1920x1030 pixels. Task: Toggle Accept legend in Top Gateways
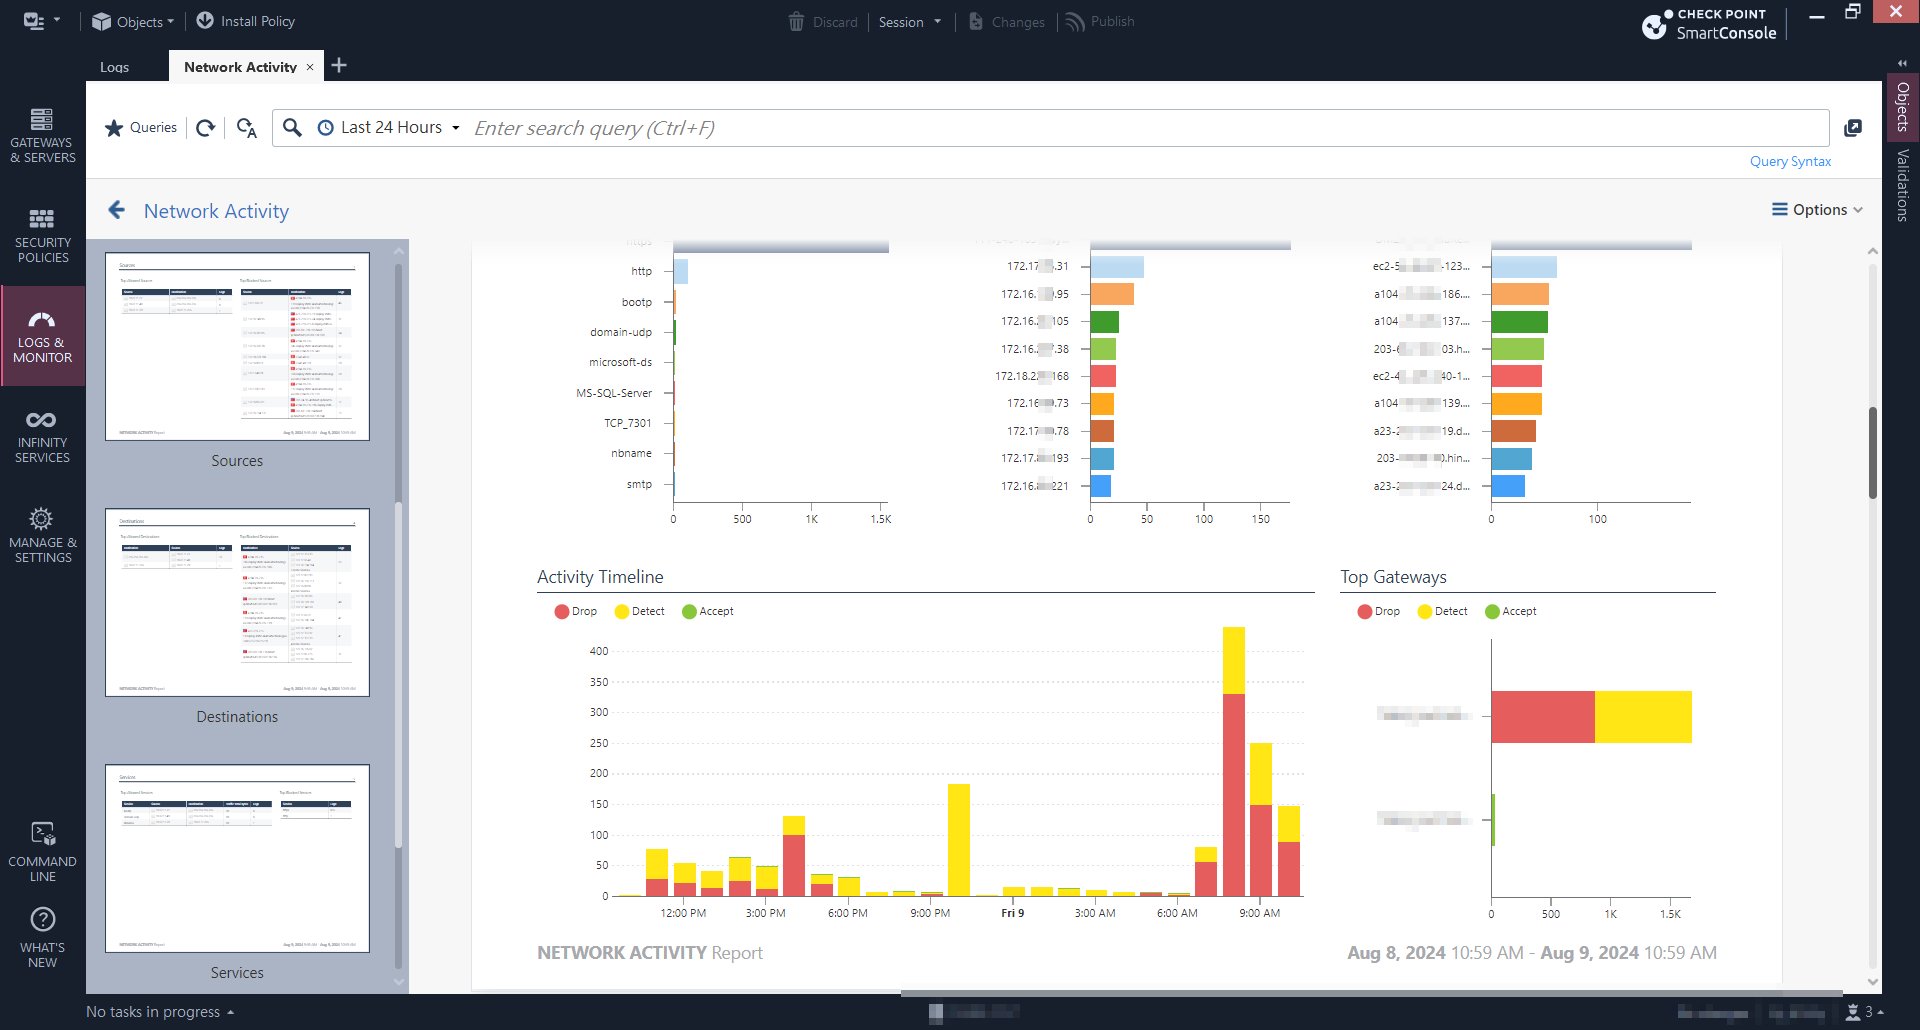(1511, 611)
